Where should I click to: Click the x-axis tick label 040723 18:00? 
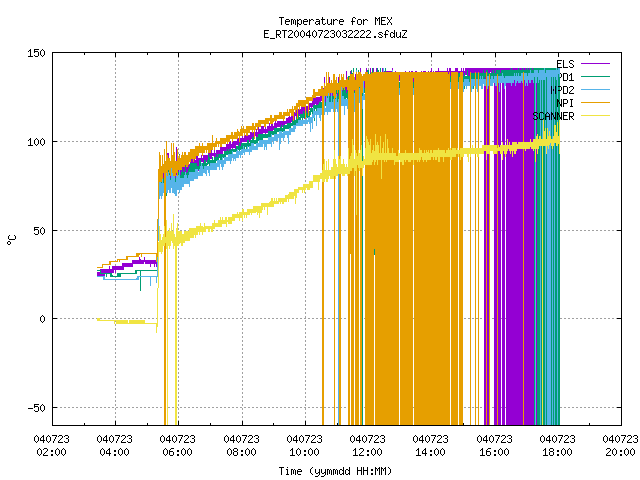pyautogui.click(x=558, y=446)
